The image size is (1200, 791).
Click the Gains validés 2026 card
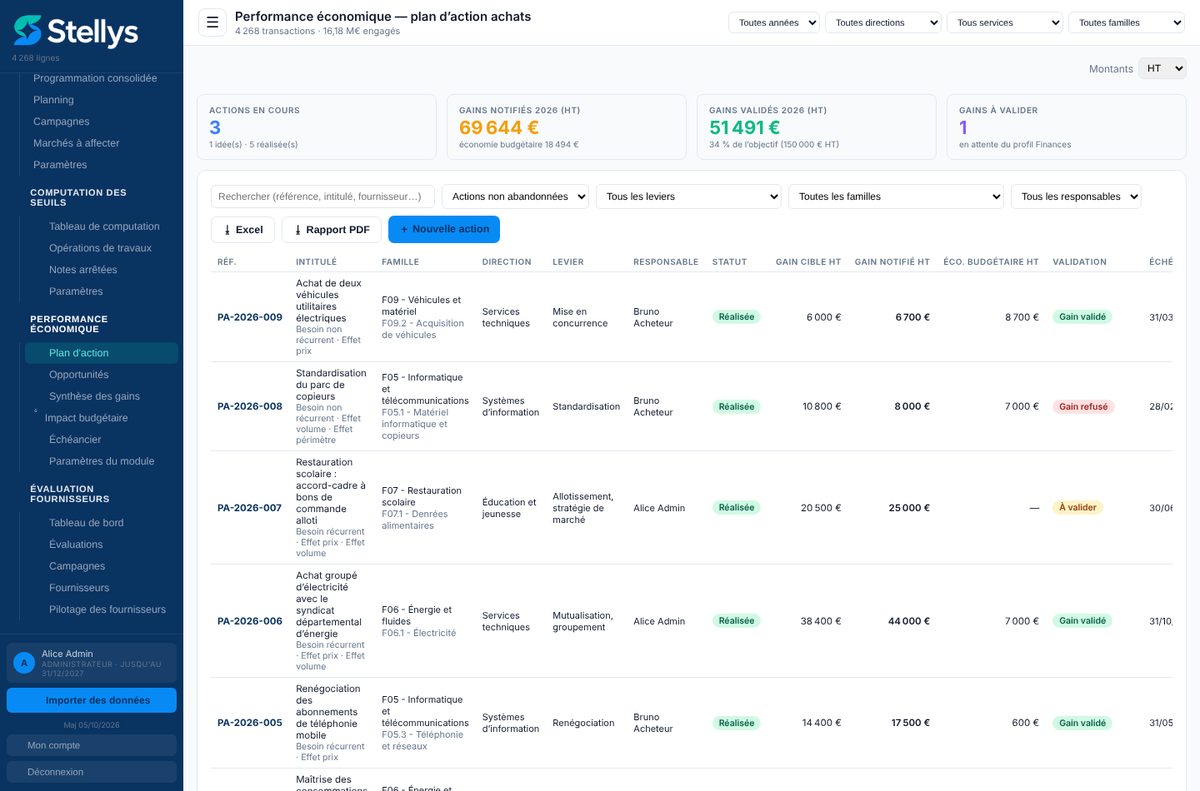[817, 127]
